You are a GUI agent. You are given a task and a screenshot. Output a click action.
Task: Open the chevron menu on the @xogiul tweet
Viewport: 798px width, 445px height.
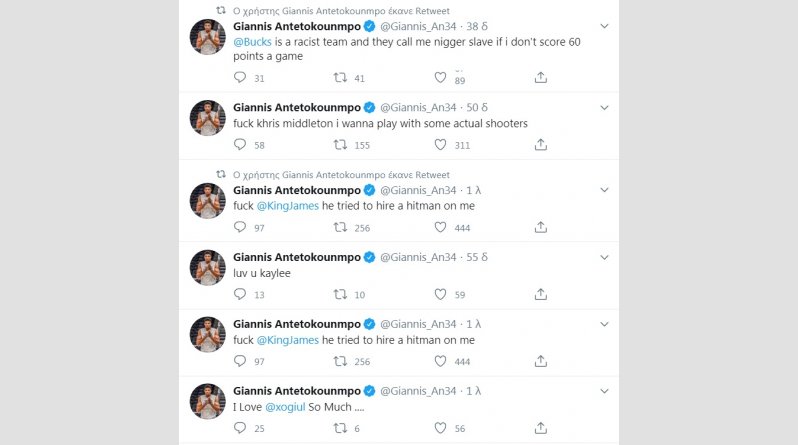(603, 391)
